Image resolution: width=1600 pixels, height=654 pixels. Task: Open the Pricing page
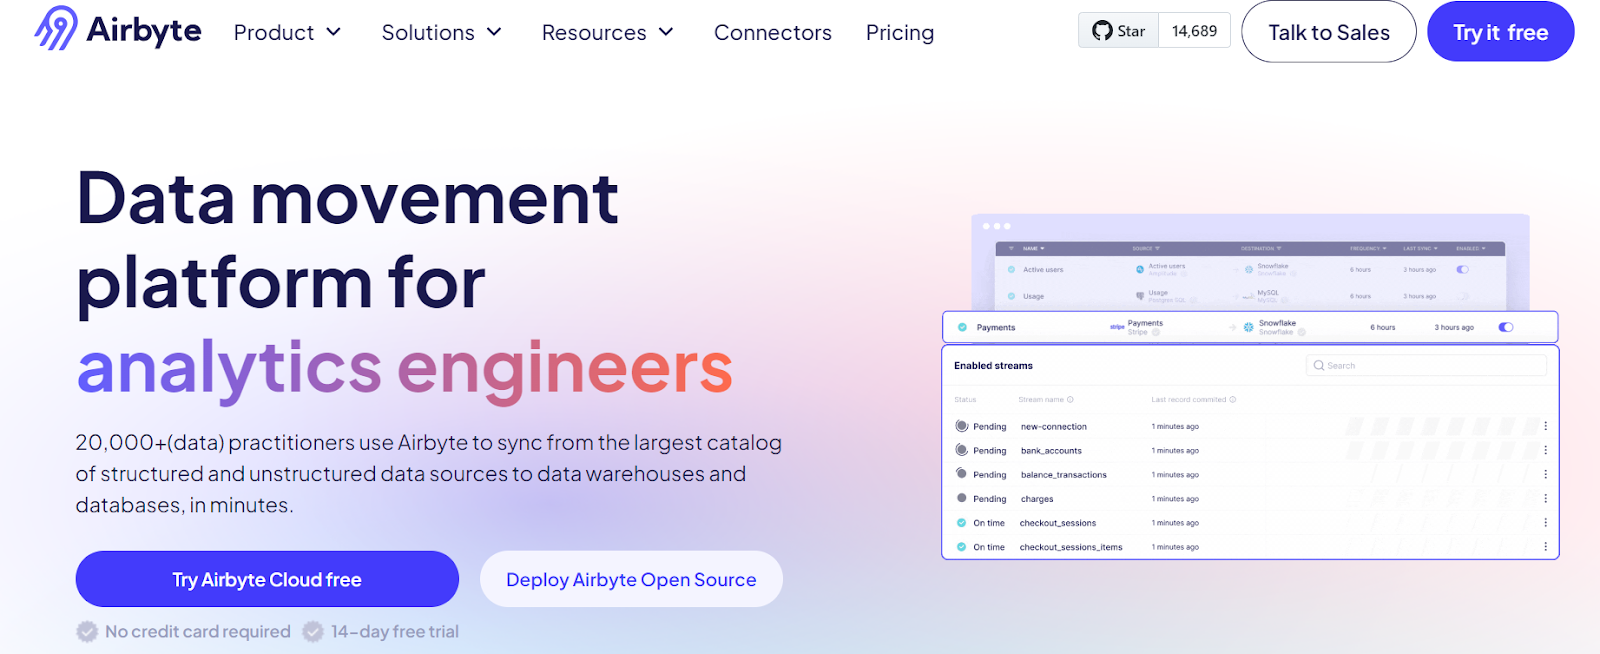tap(900, 33)
